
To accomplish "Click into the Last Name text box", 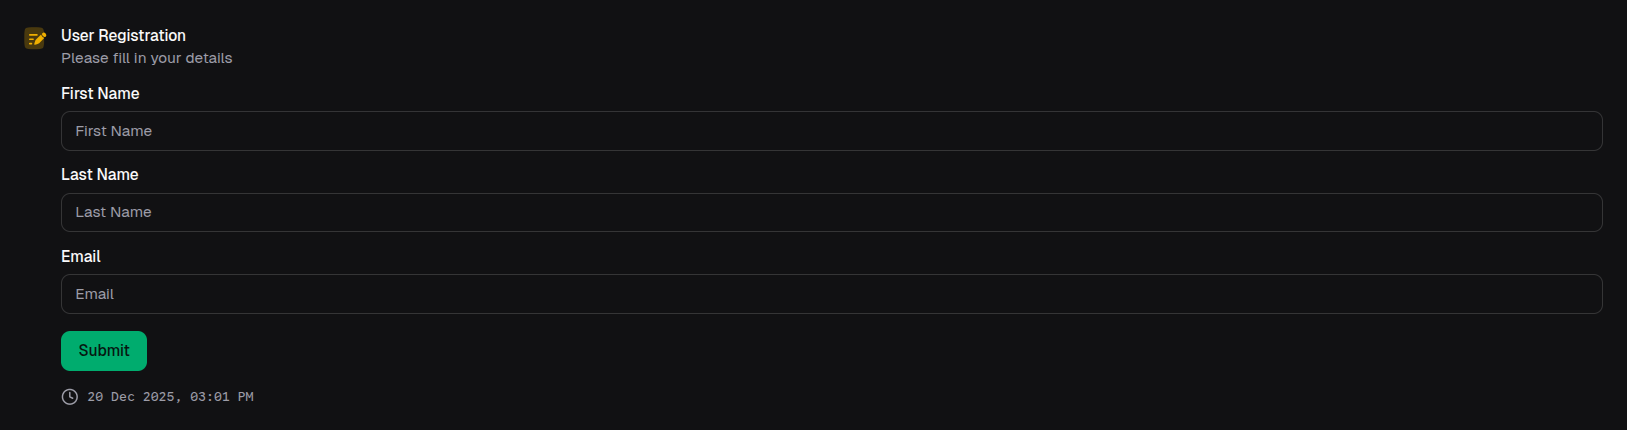I will [x=831, y=212].
